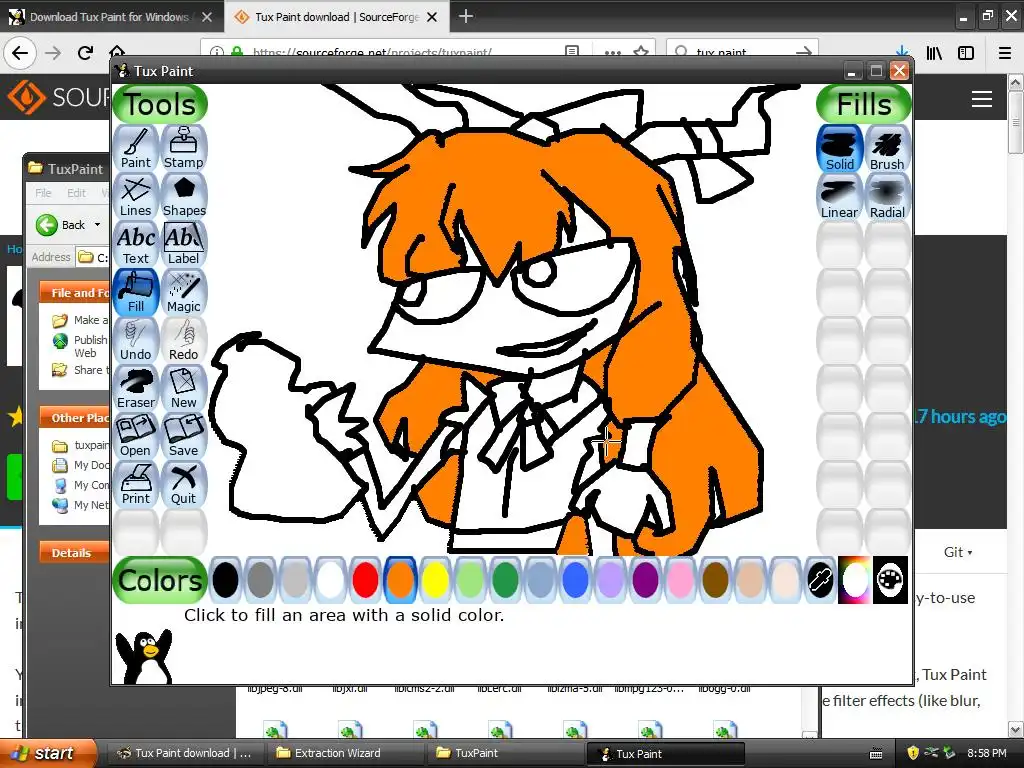Print the drawing
Image resolution: width=1024 pixels, height=768 pixels.
pyautogui.click(x=136, y=484)
